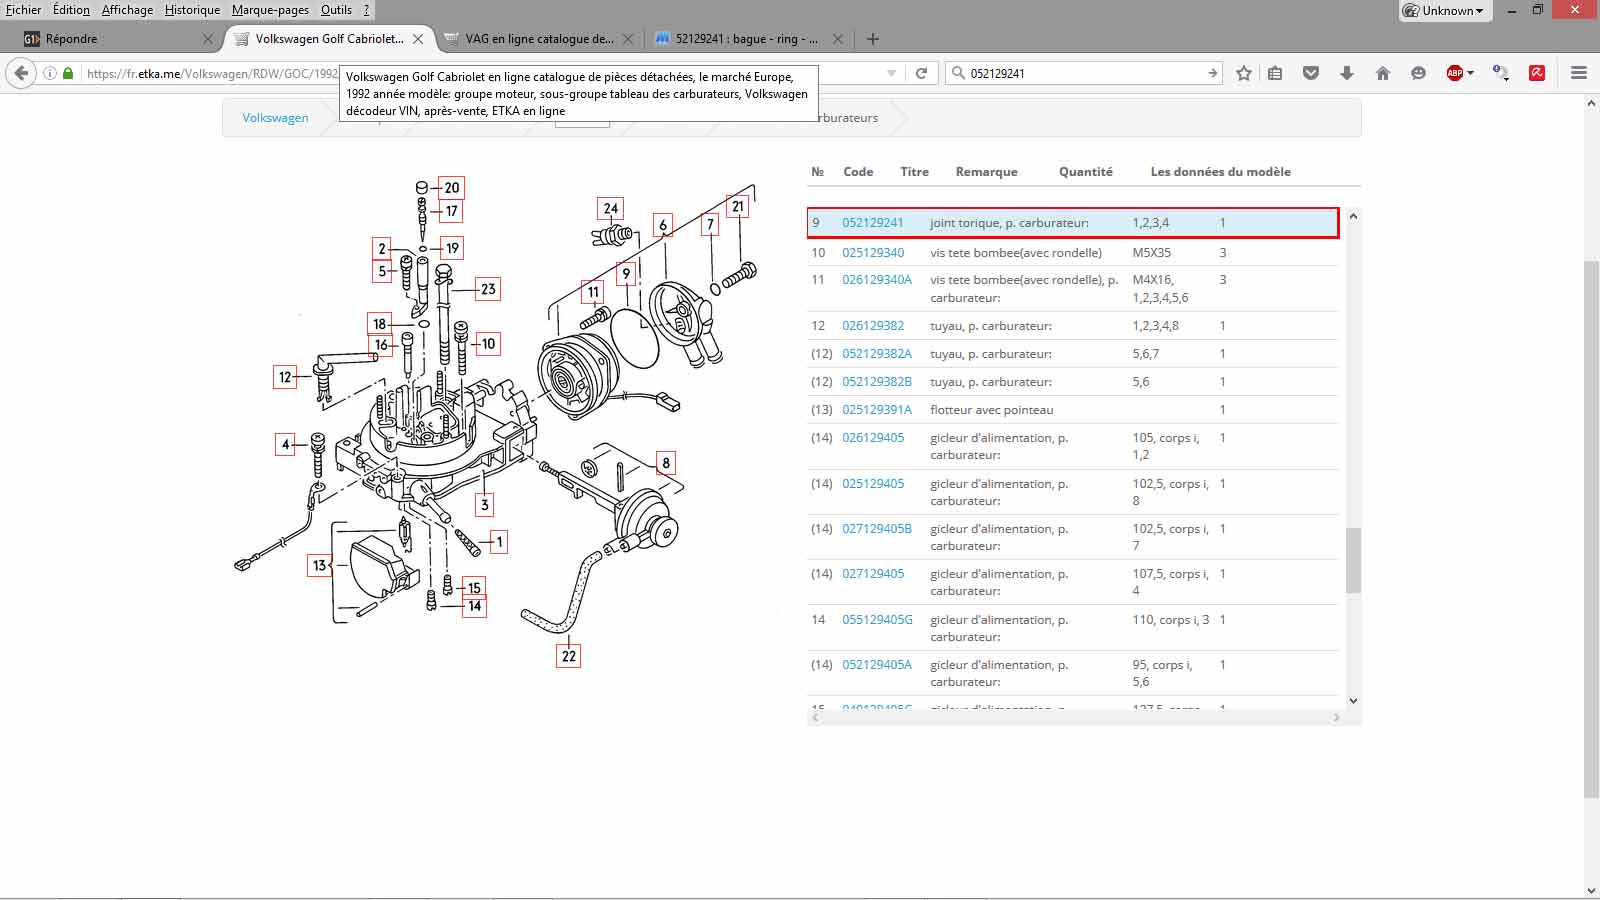Go back to the previous page
The width and height of the screenshot is (1600, 900).
tap(21, 73)
